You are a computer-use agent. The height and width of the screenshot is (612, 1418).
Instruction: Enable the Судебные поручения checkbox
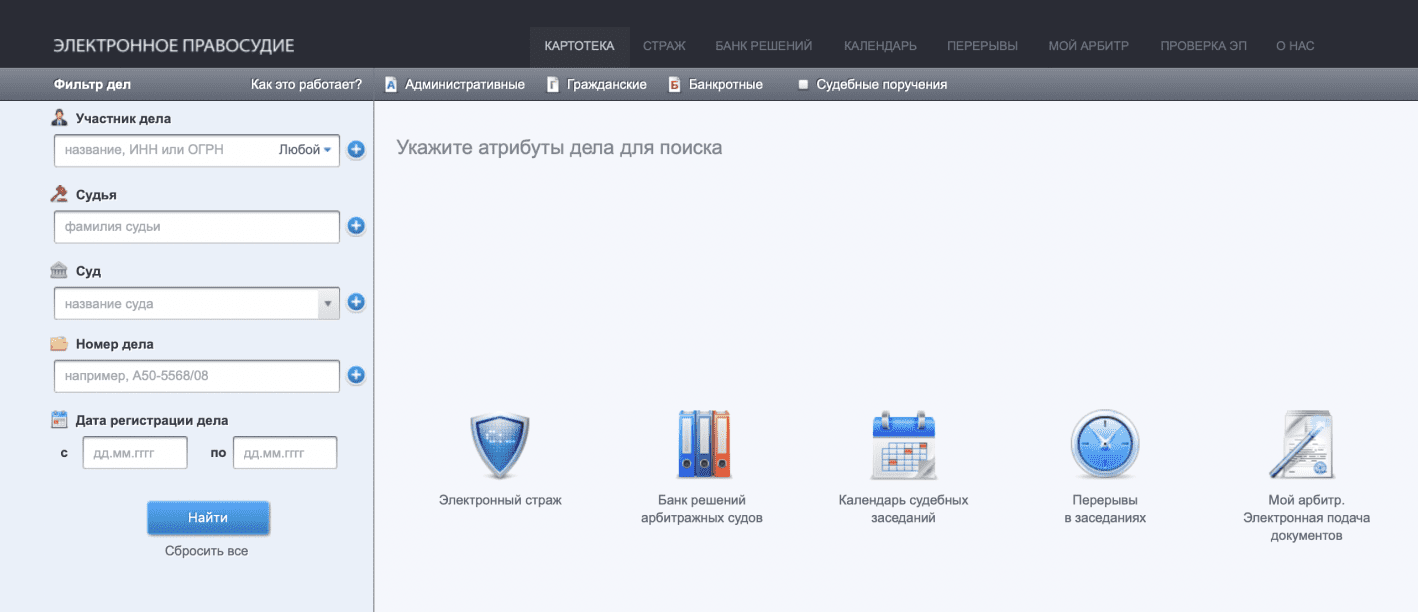coord(803,85)
